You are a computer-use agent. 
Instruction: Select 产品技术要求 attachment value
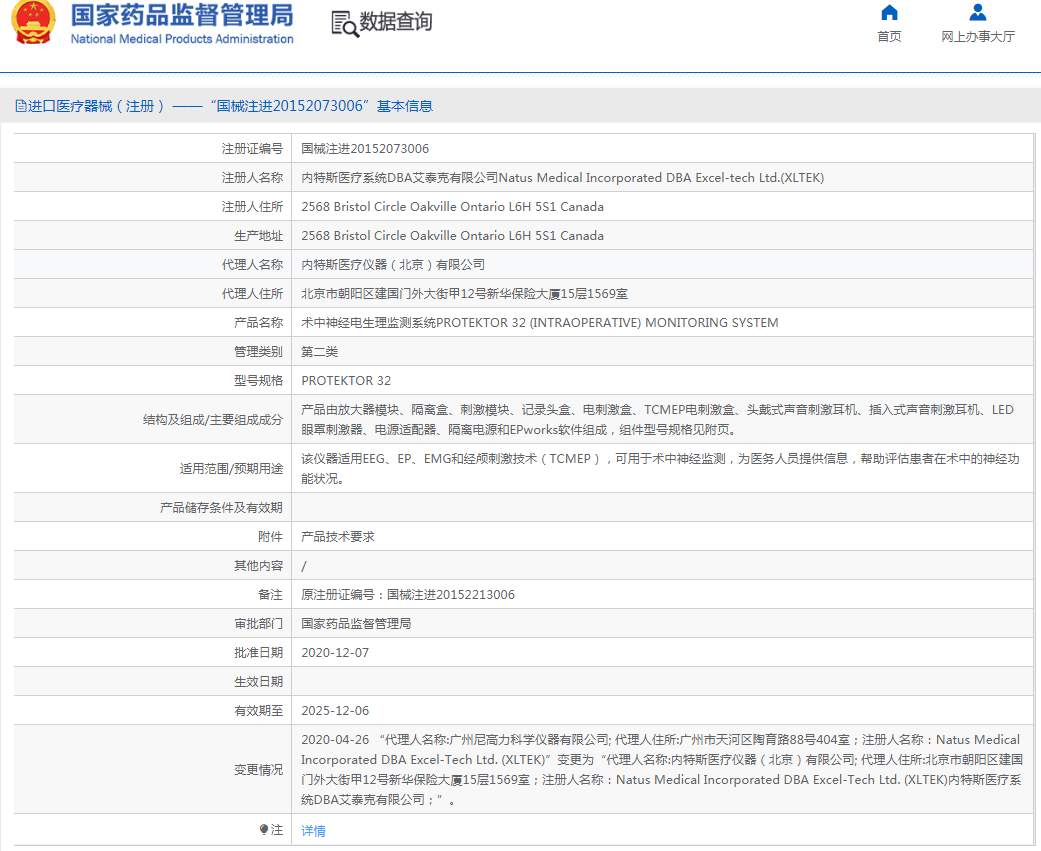(338, 536)
